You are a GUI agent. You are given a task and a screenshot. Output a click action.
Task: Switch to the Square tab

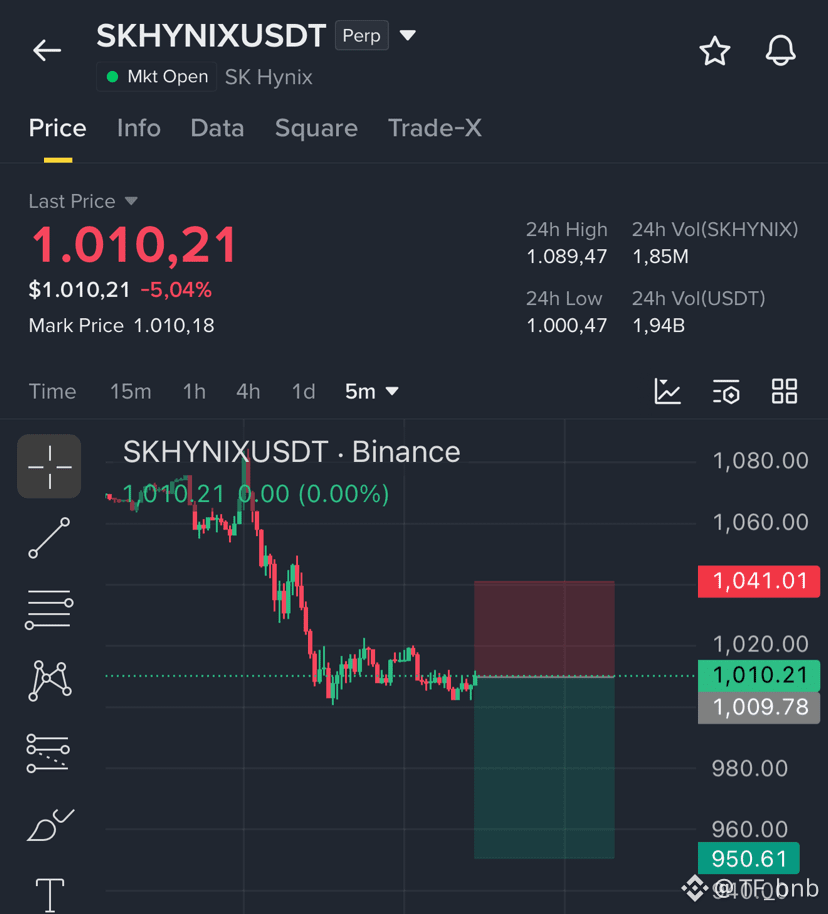pos(316,128)
